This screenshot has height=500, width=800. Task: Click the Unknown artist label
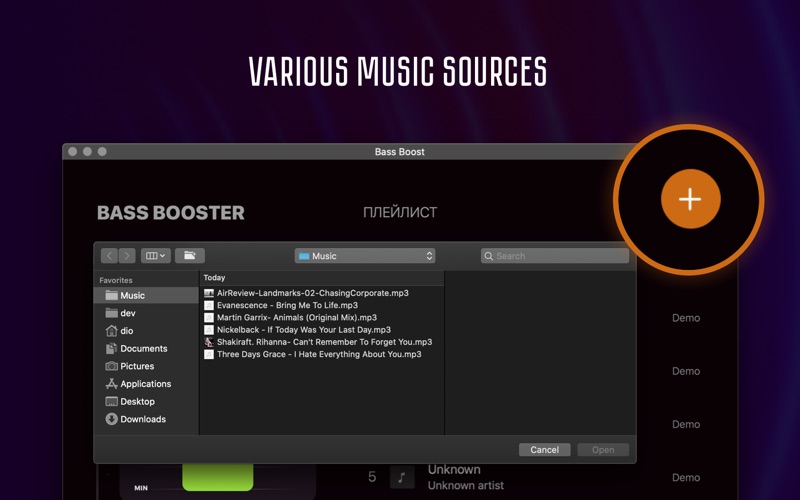(x=466, y=486)
